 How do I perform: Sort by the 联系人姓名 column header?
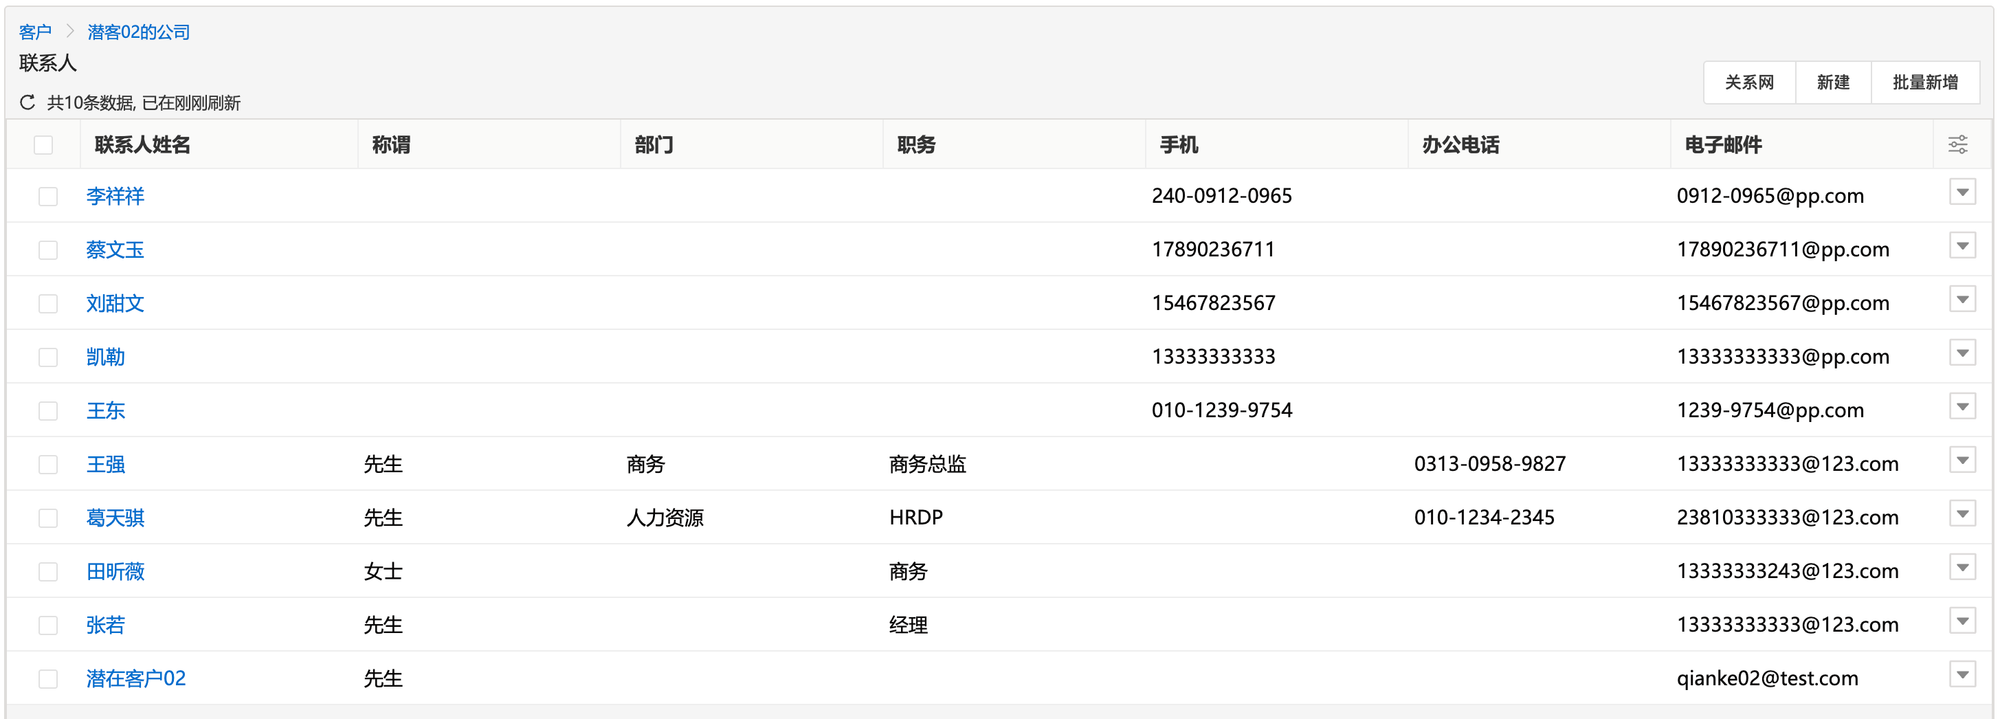click(142, 145)
